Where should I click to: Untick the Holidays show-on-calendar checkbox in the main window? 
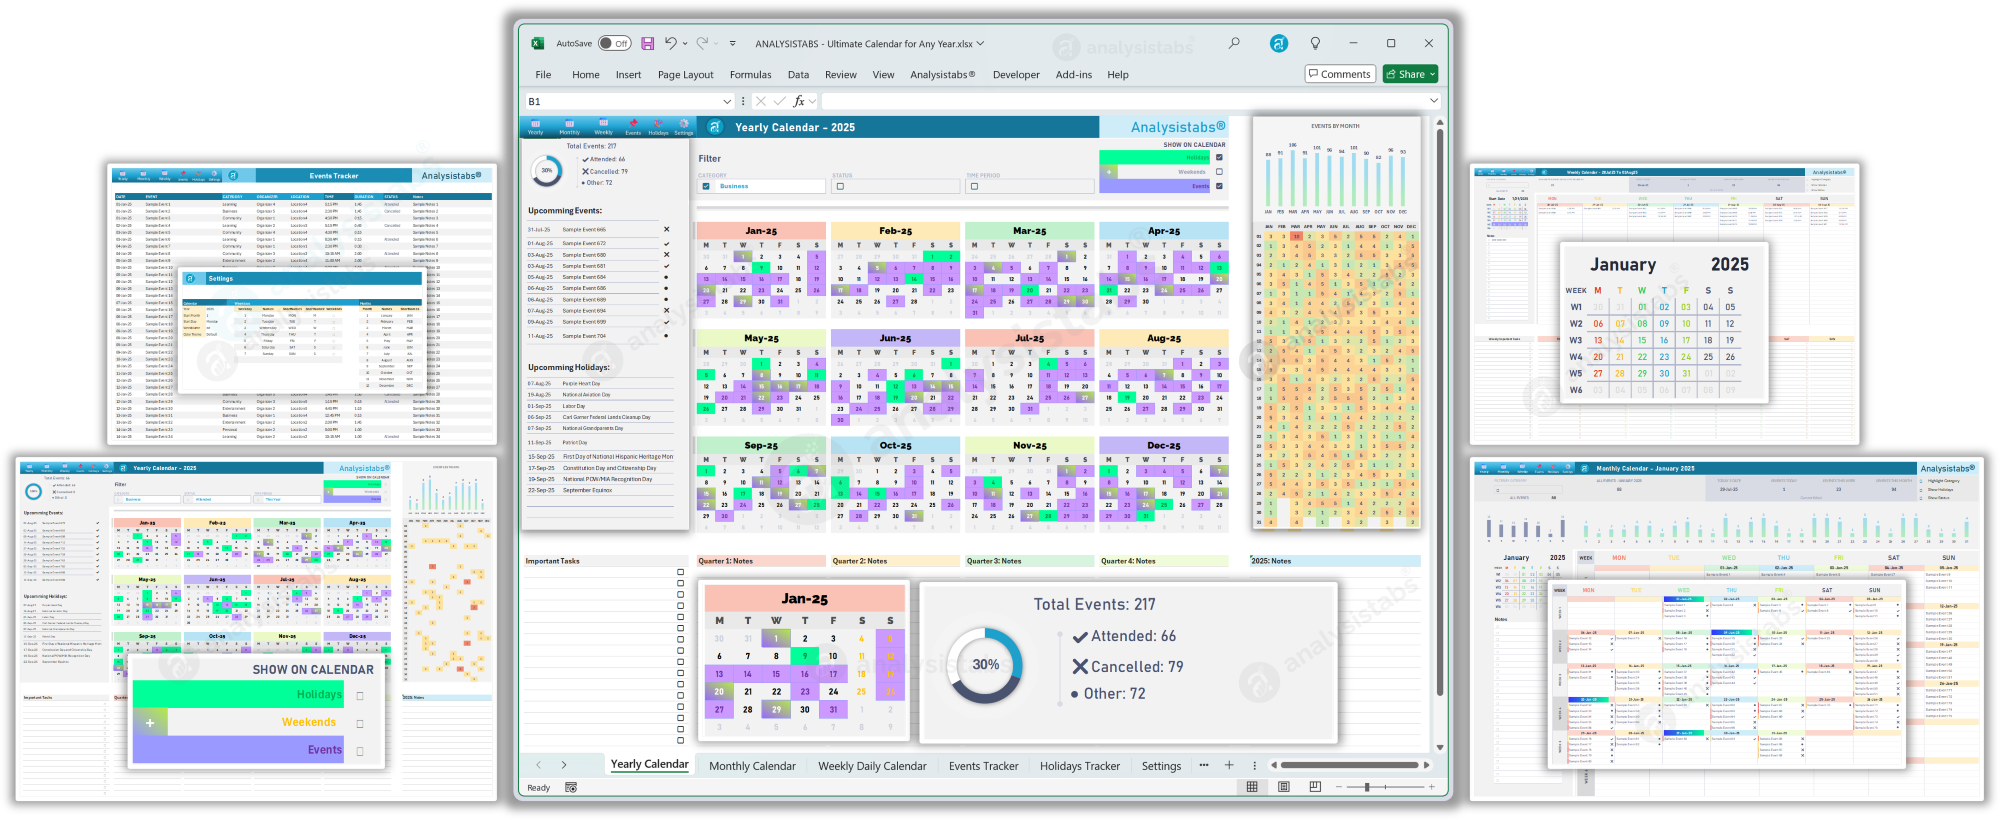pos(1219,157)
